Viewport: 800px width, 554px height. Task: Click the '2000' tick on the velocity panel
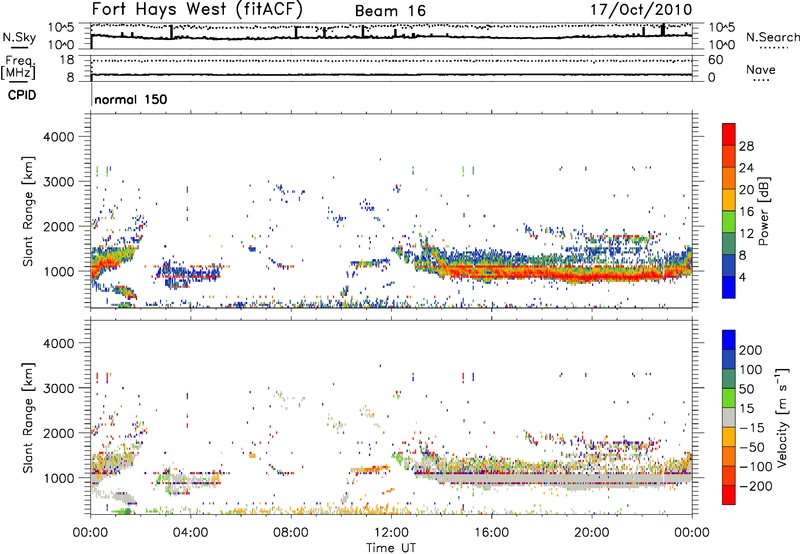59,433
